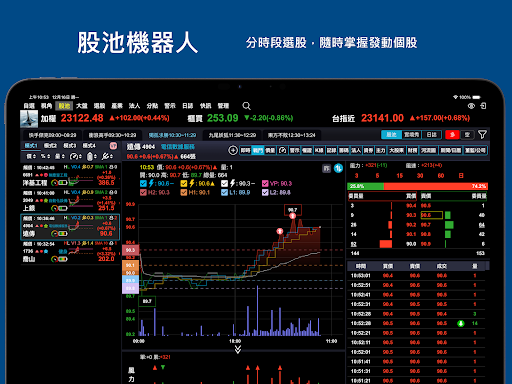The width and height of the screenshot is (512, 384).
Task: Sort by the battery icon stepper
Action: click(92, 156)
